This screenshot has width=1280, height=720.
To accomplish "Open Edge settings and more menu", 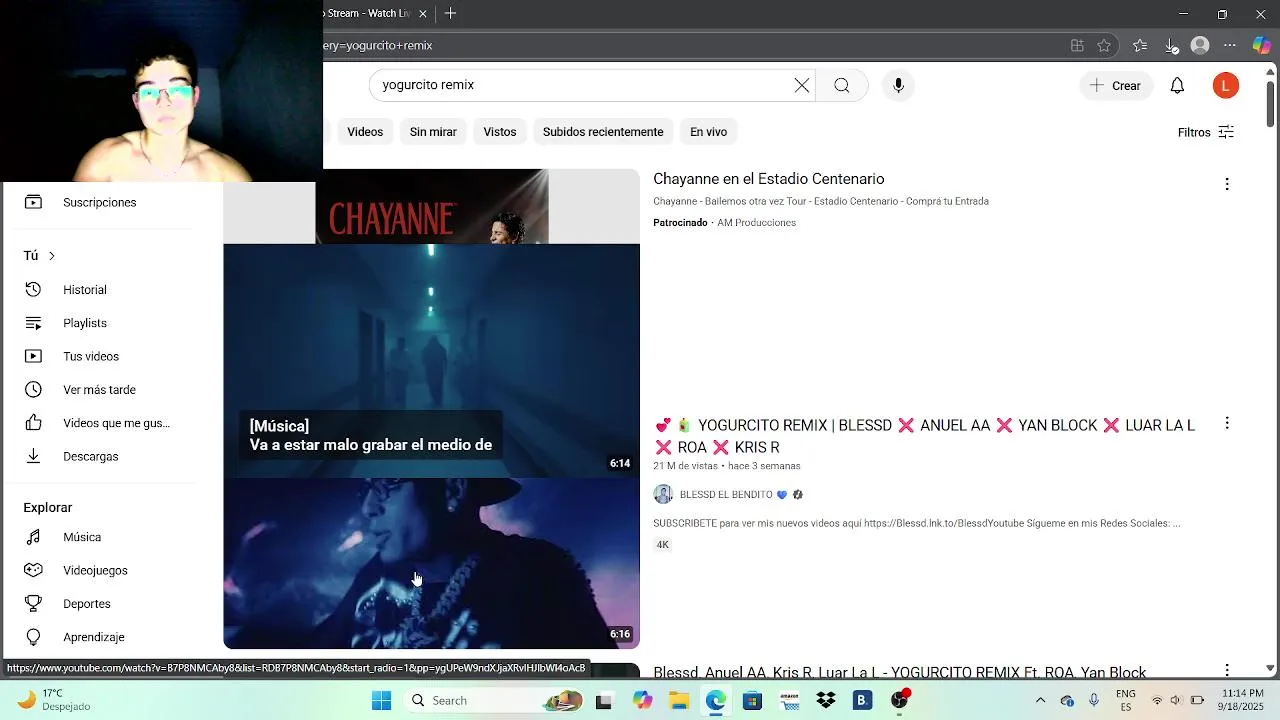I will [x=1230, y=46].
